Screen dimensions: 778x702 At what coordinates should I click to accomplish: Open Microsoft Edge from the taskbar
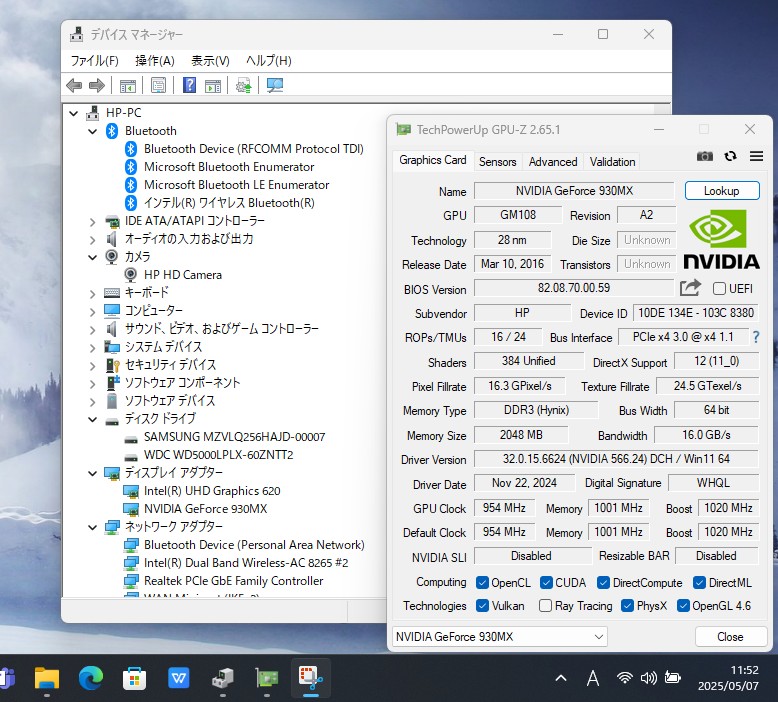[90, 678]
